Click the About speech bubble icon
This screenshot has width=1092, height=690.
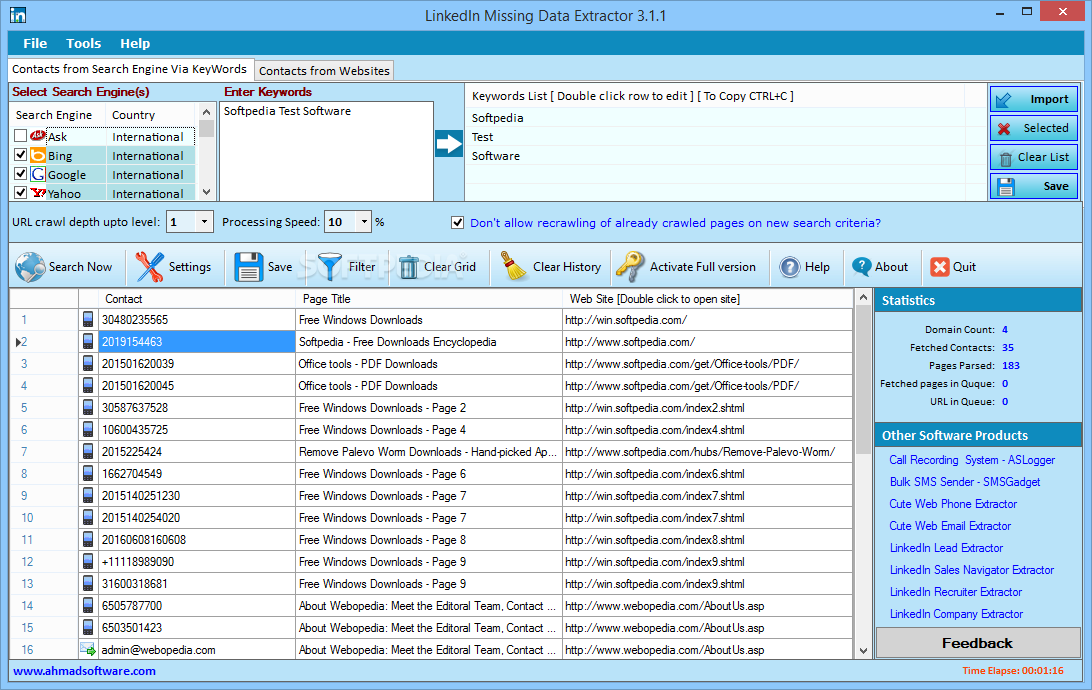tap(861, 266)
